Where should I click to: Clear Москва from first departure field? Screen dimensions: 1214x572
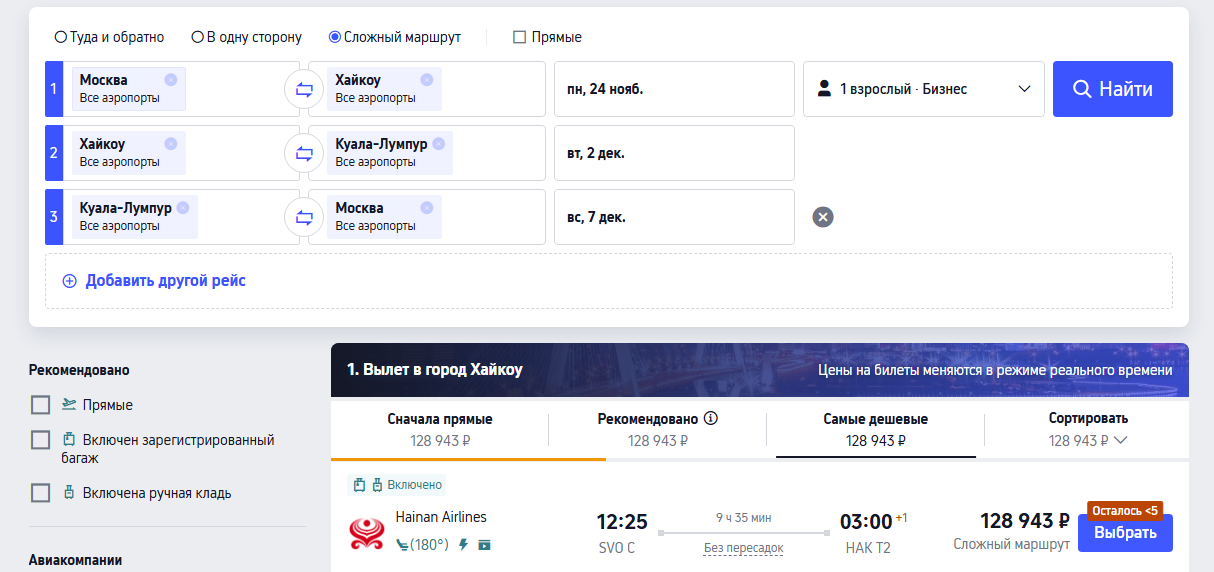click(x=170, y=80)
